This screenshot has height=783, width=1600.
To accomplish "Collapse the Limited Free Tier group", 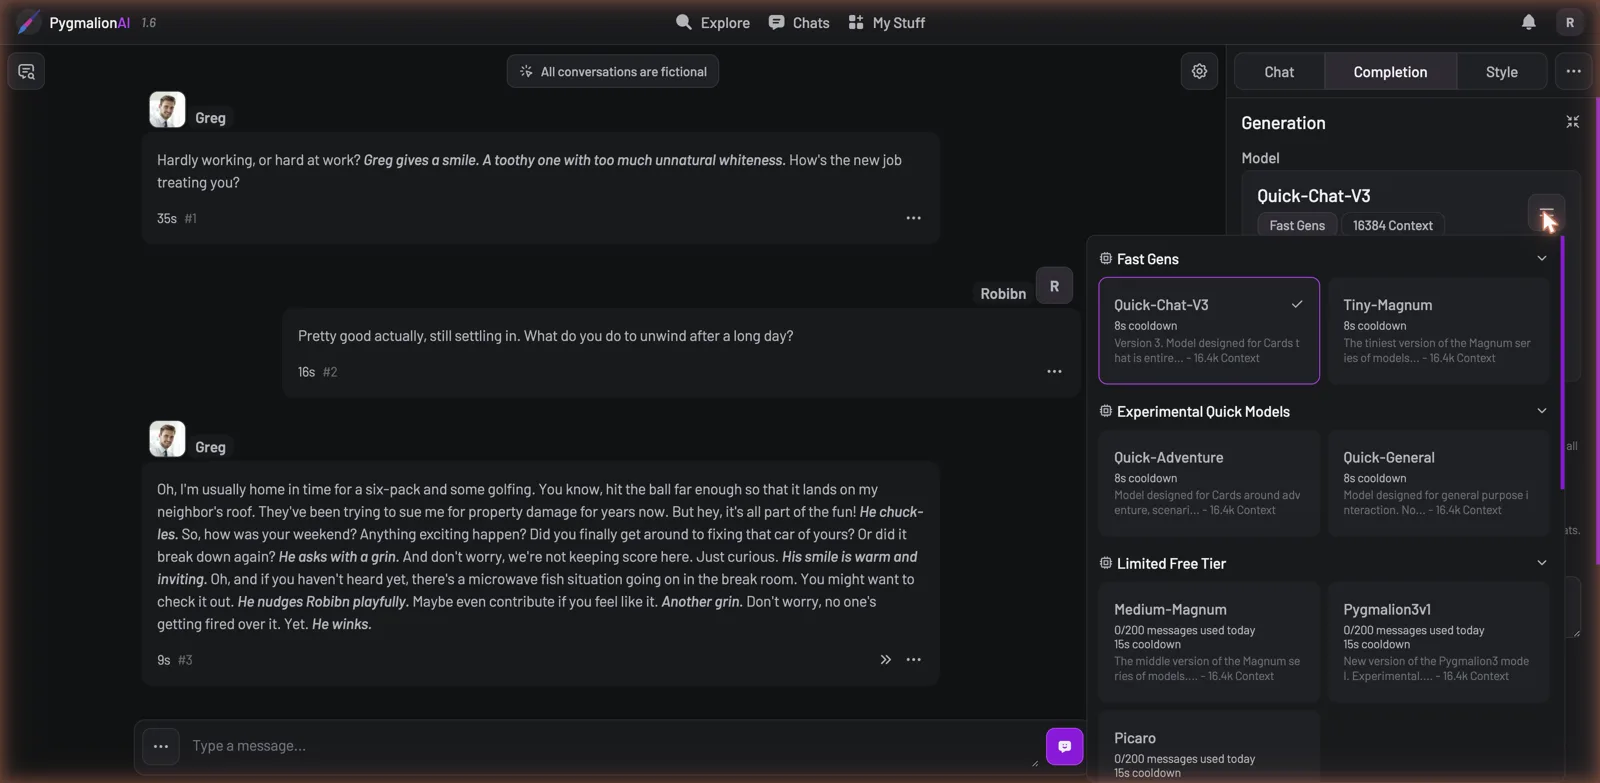I will [x=1541, y=563].
